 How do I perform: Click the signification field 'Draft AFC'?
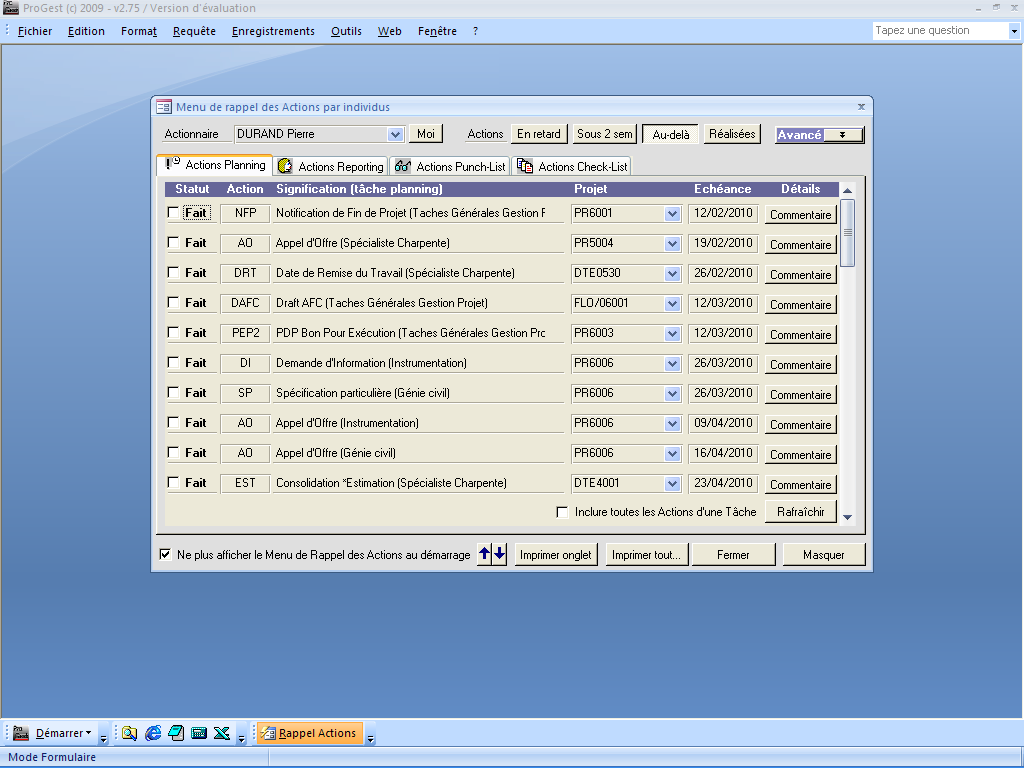[418, 303]
